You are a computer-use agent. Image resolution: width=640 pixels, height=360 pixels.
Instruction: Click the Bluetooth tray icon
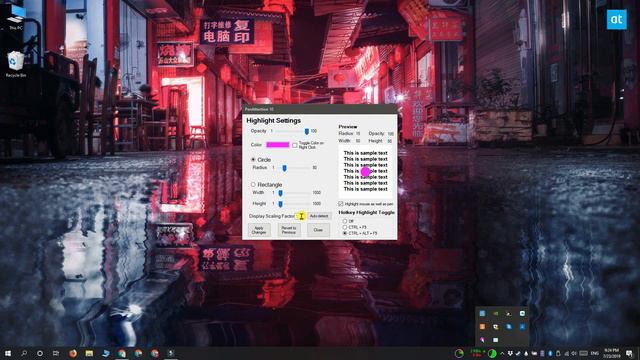pos(550,353)
